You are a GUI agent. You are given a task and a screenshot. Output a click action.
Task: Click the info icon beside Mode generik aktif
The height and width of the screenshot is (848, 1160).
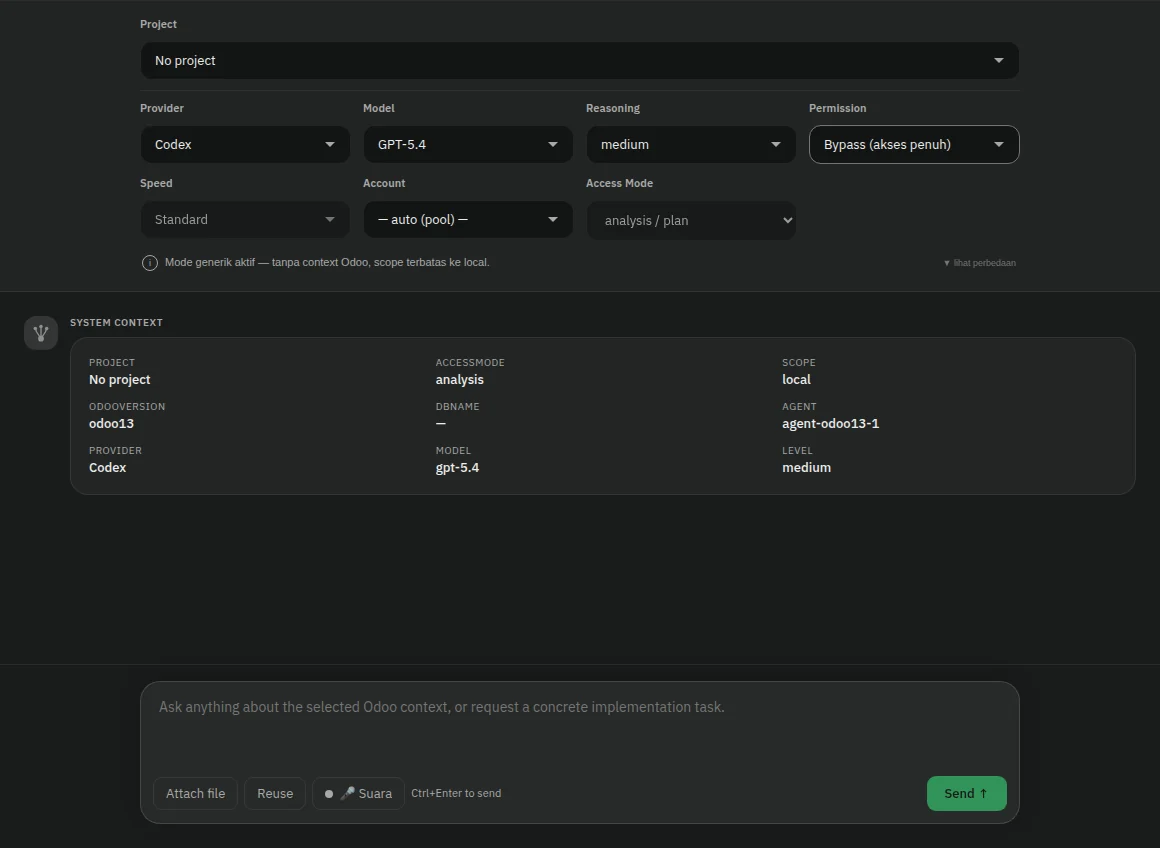(149, 263)
